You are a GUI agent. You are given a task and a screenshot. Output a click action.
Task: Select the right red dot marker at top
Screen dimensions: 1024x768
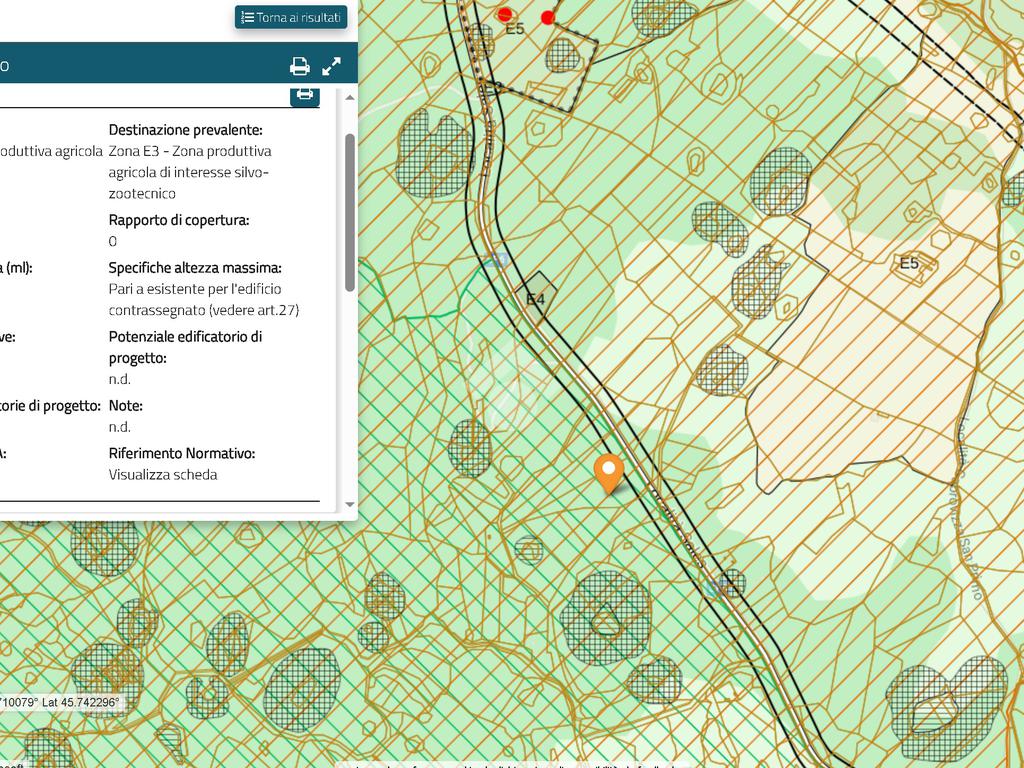[548, 17]
